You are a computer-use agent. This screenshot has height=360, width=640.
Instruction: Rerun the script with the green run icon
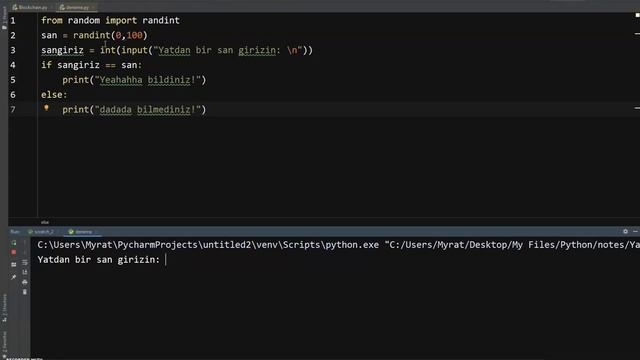pos(13,243)
